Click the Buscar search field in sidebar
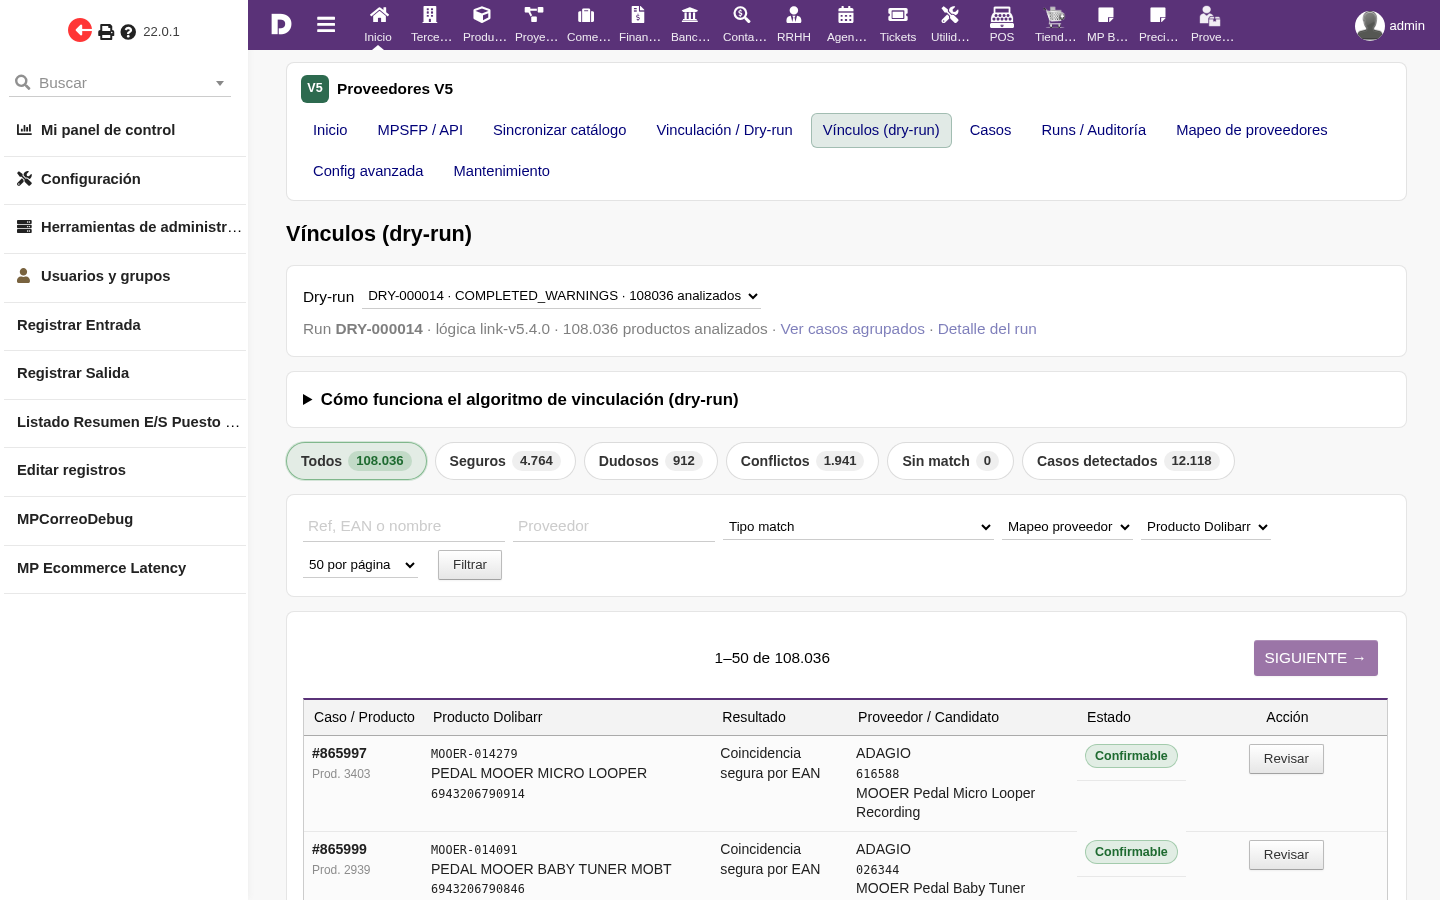 pyautogui.click(x=120, y=83)
